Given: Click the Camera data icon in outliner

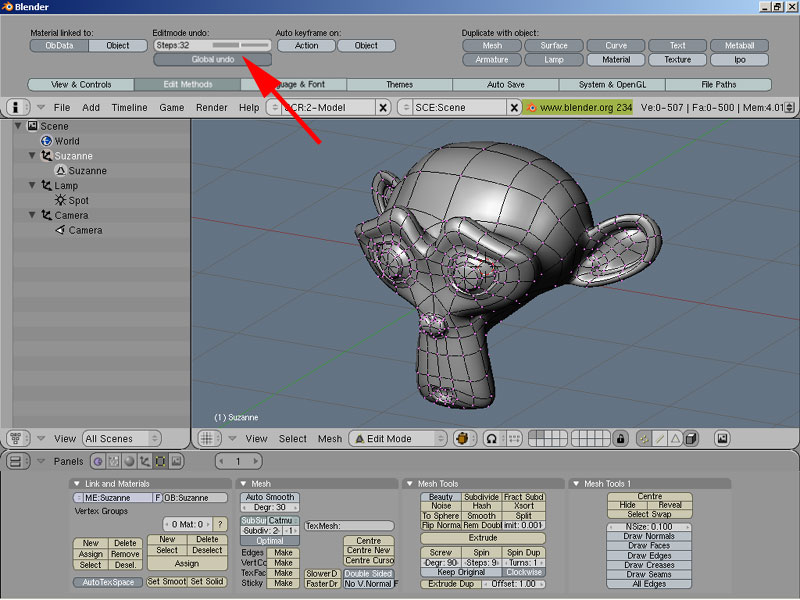Looking at the screenshot, I should (x=60, y=230).
